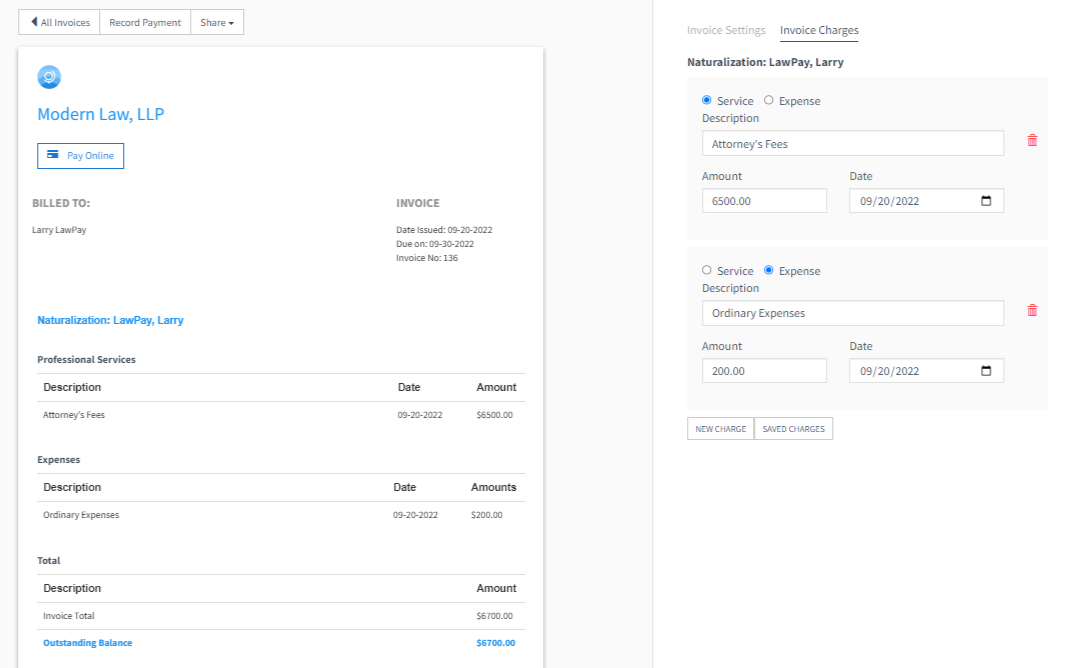Click the Modern Law logo icon

click(48, 77)
